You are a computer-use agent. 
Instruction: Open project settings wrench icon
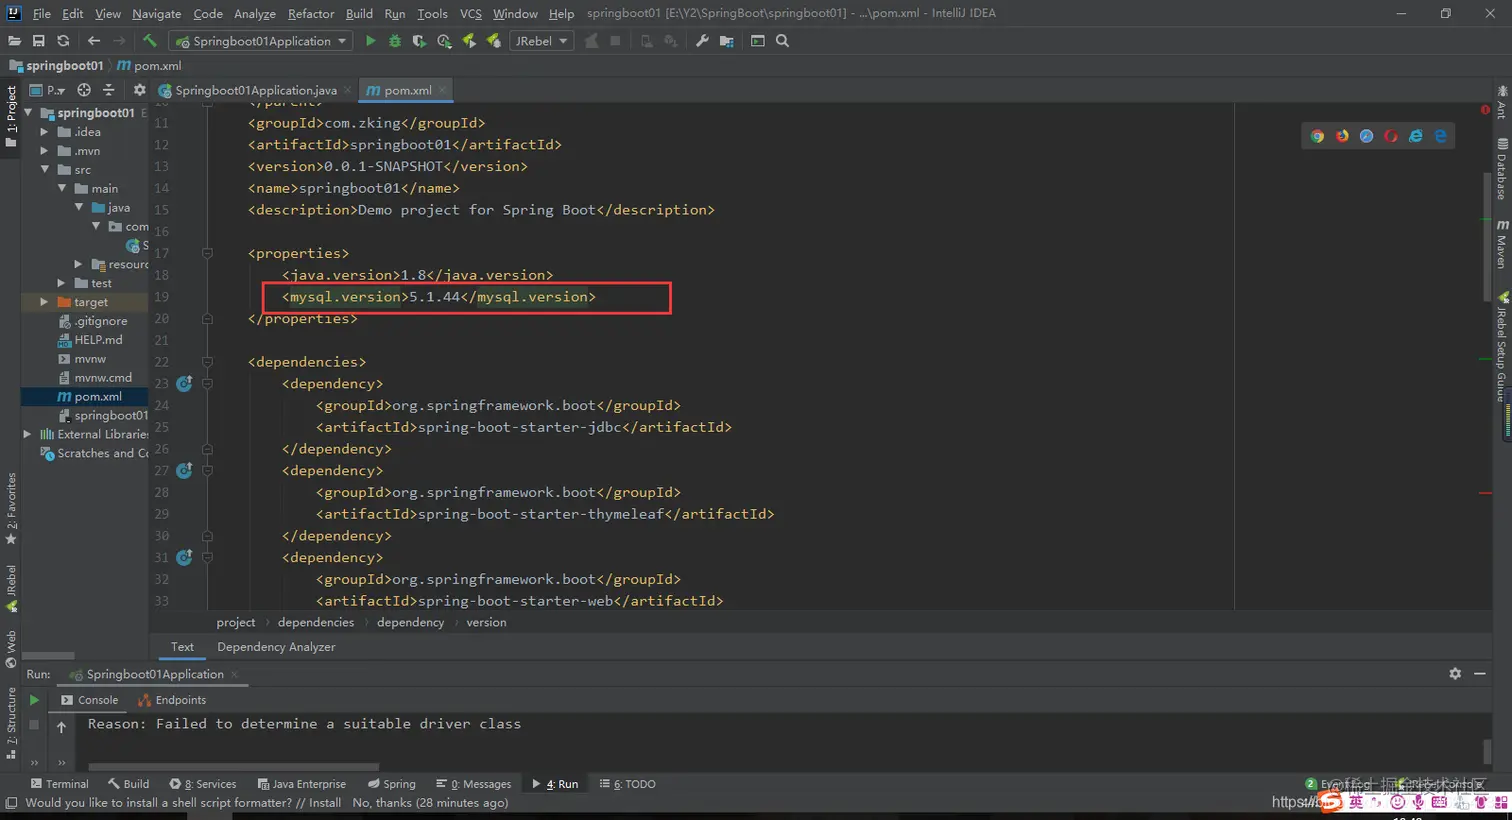702,41
